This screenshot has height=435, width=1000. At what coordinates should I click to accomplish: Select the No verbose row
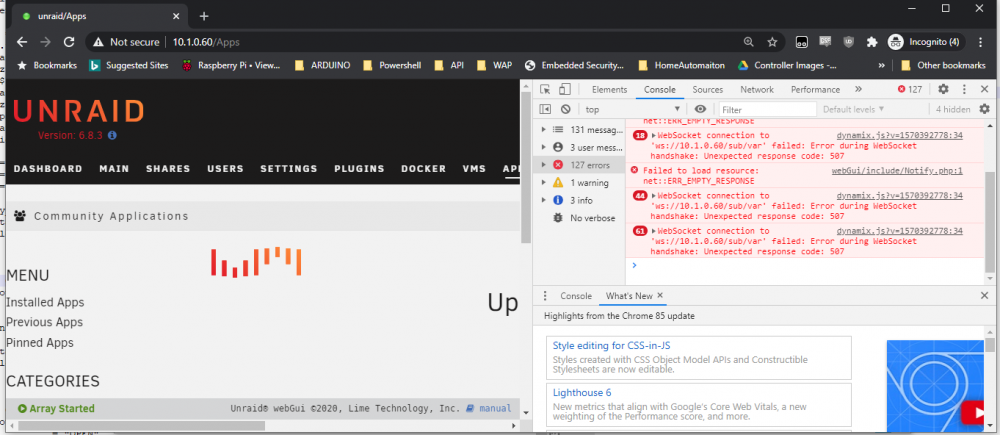click(x=580, y=218)
